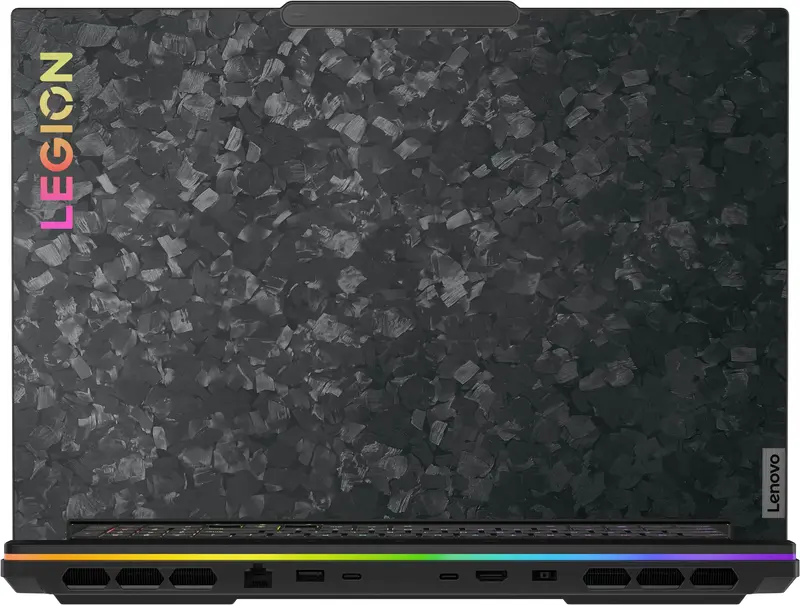Click the USB-C port beside the USB-A port

tap(352, 576)
